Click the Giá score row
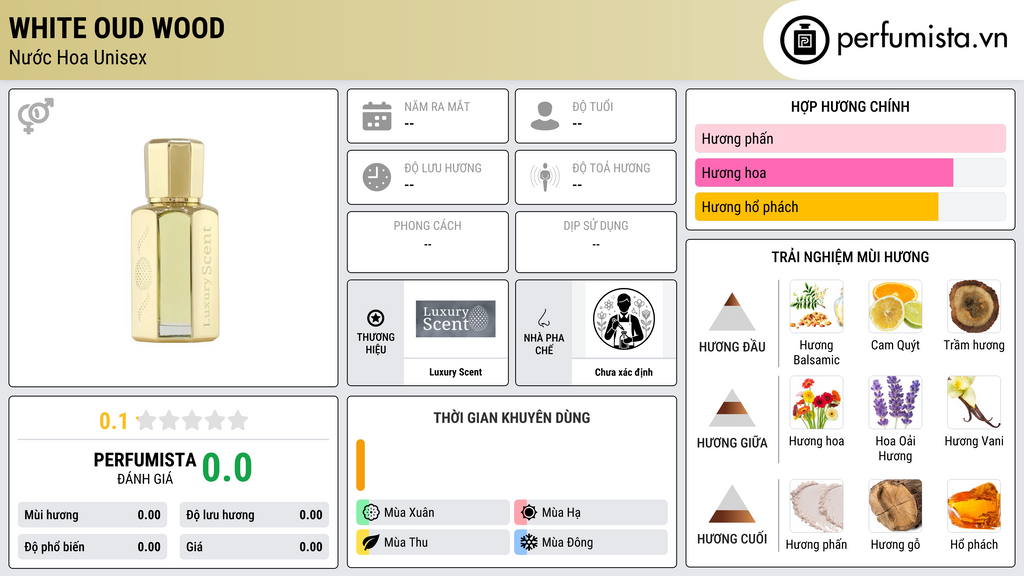This screenshot has width=1024, height=576. pos(254,547)
